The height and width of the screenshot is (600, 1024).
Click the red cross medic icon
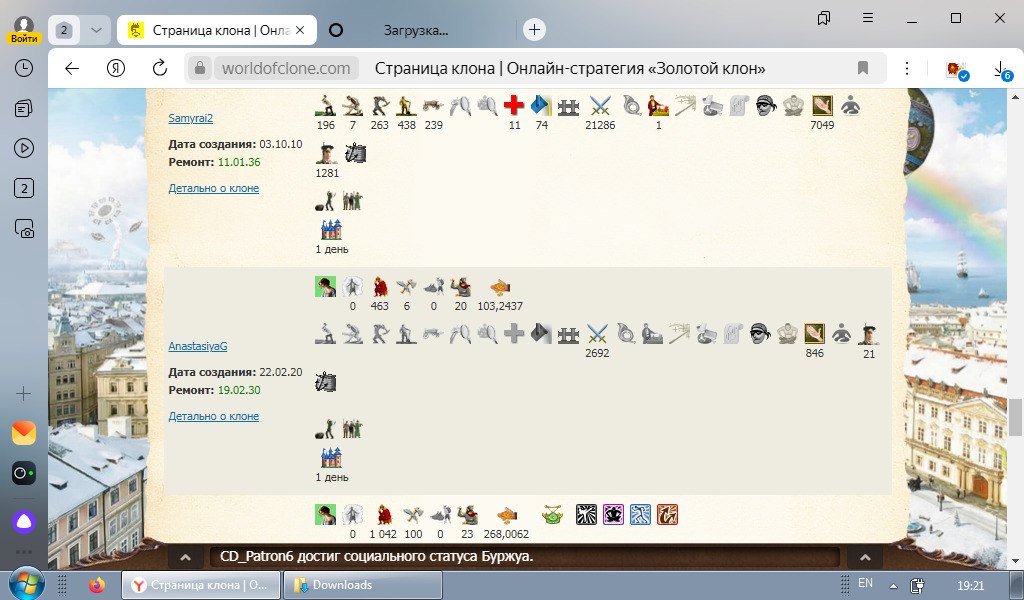point(514,105)
